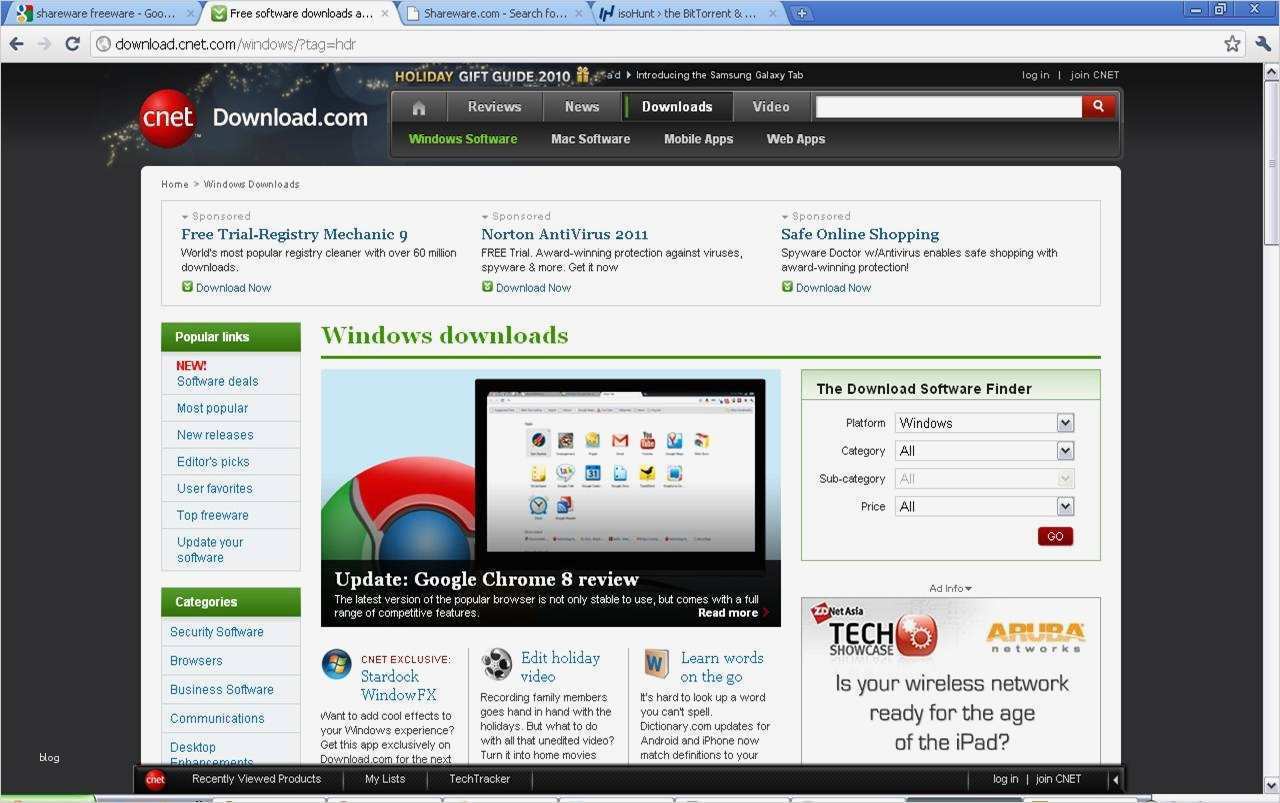
Task: Select Windows Software in the sub-navigation
Action: [x=463, y=139]
